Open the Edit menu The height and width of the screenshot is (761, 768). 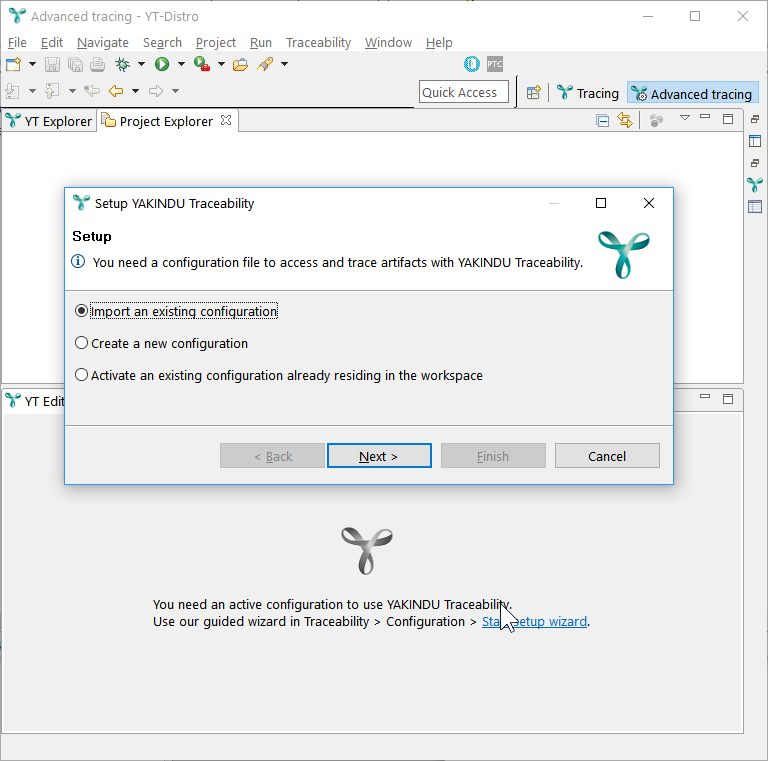51,43
